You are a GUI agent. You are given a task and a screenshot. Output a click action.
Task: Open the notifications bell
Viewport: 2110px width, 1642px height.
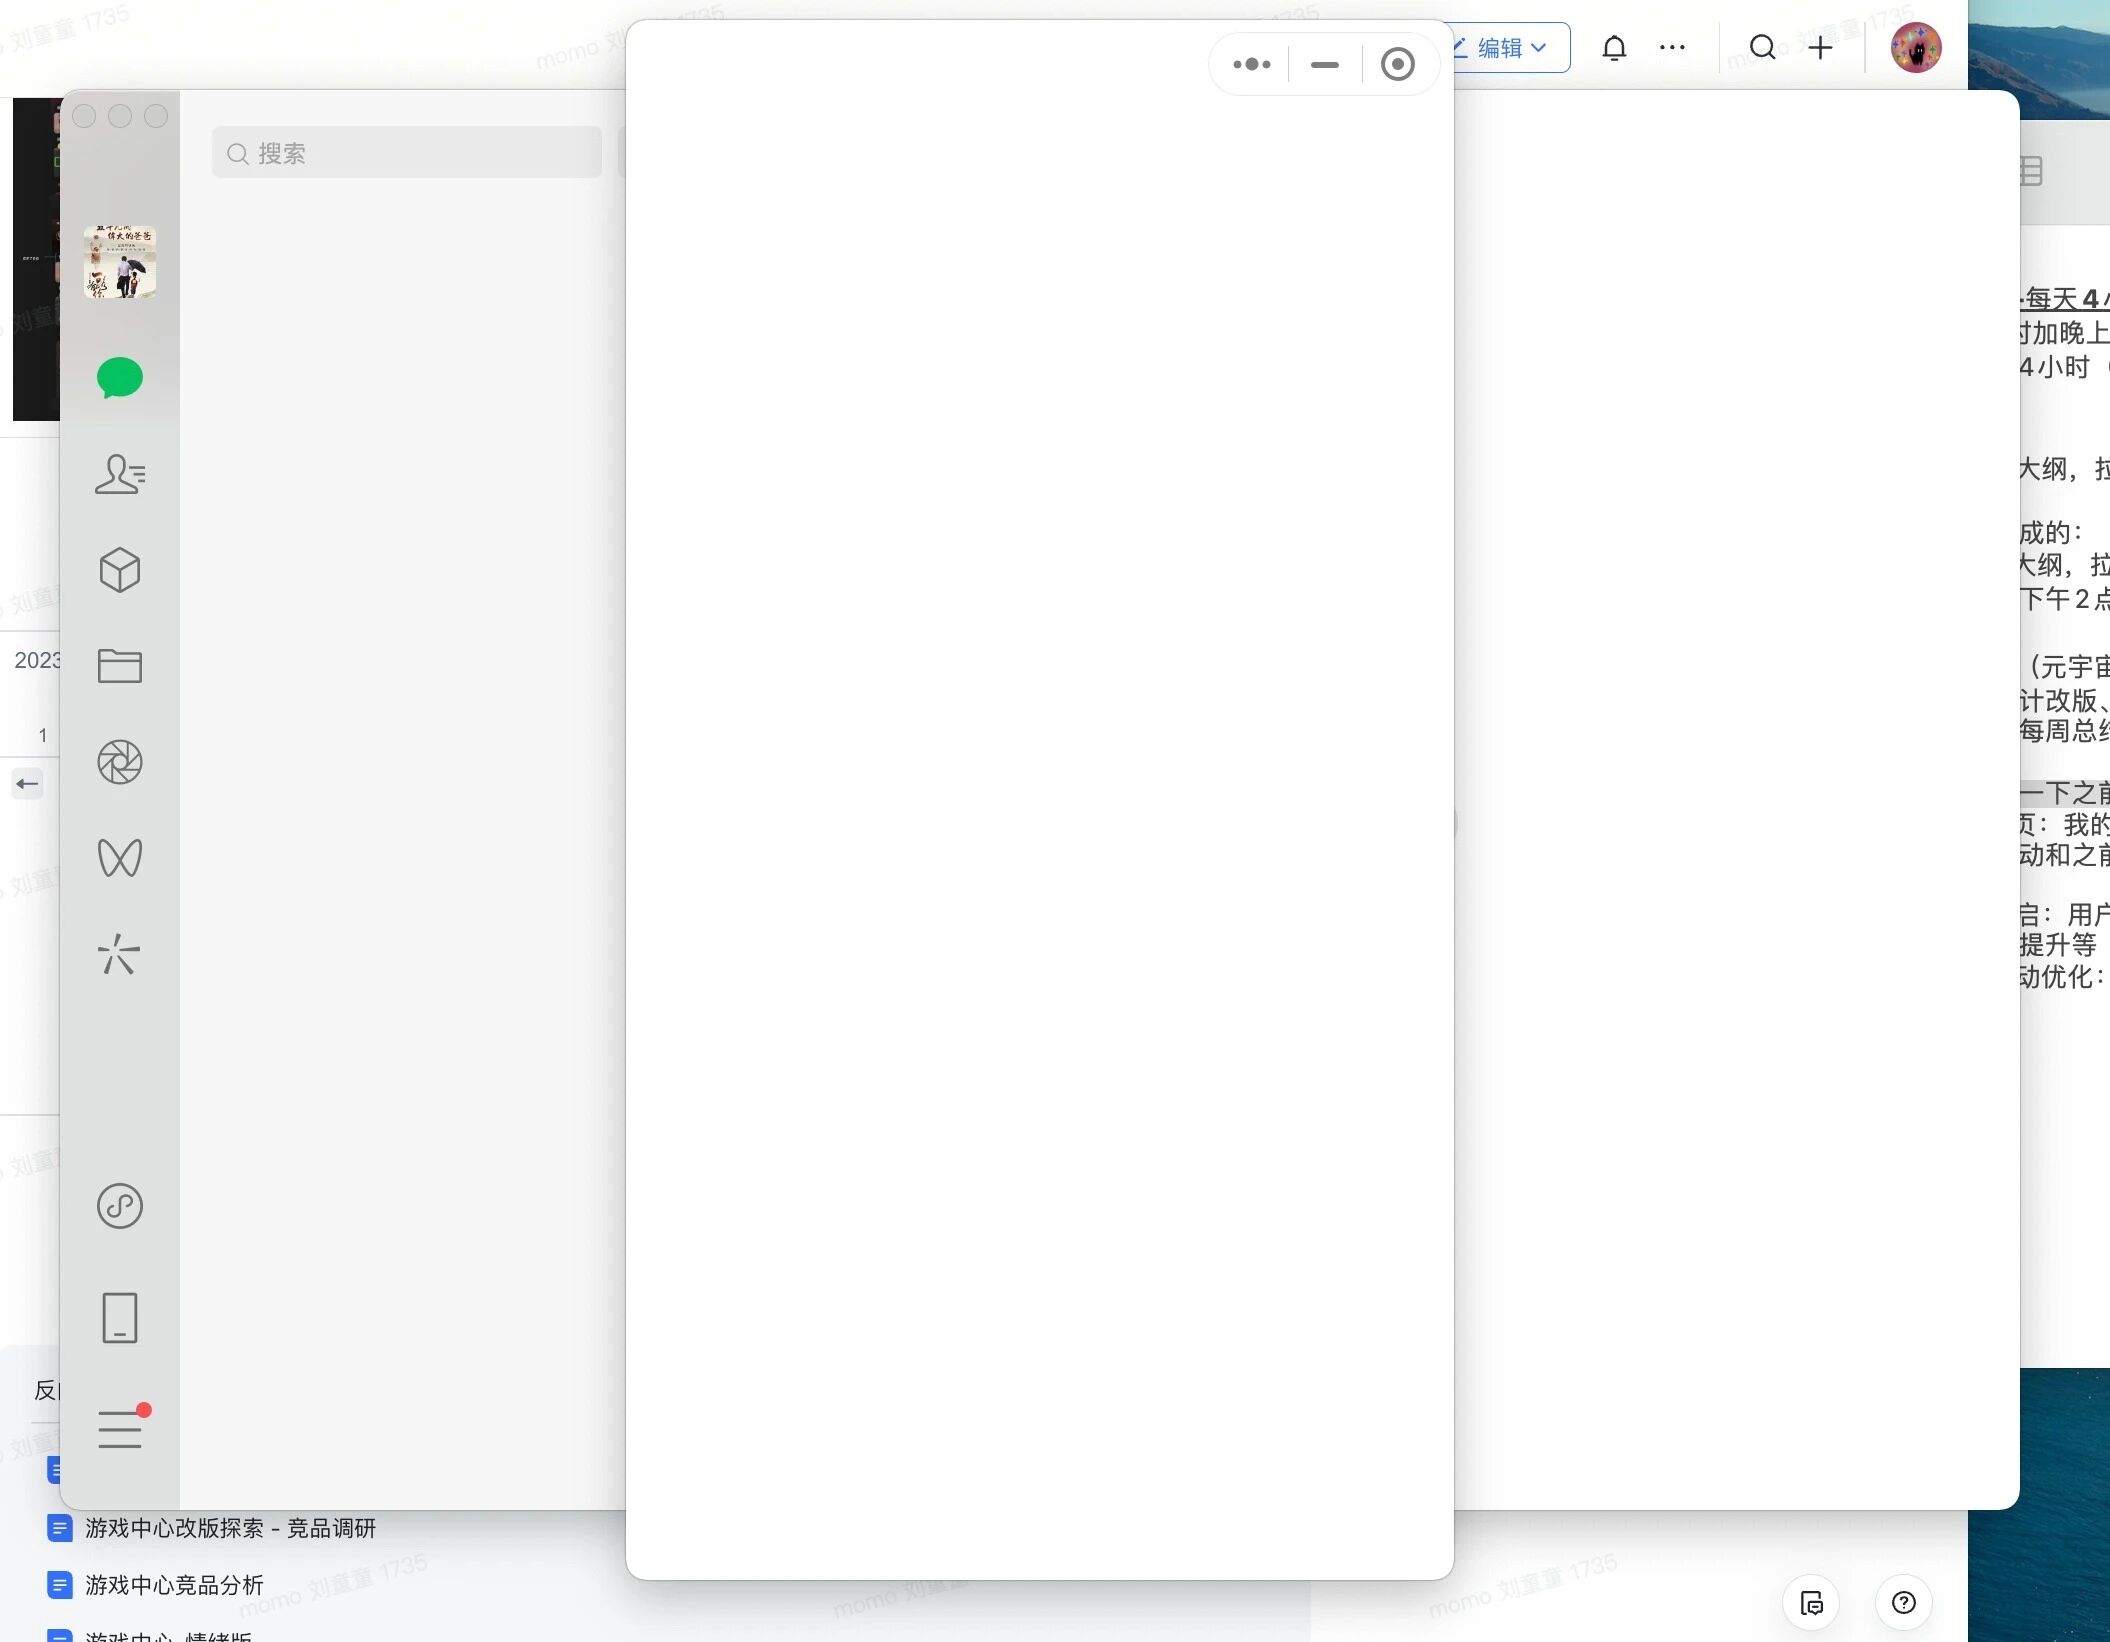[1614, 47]
